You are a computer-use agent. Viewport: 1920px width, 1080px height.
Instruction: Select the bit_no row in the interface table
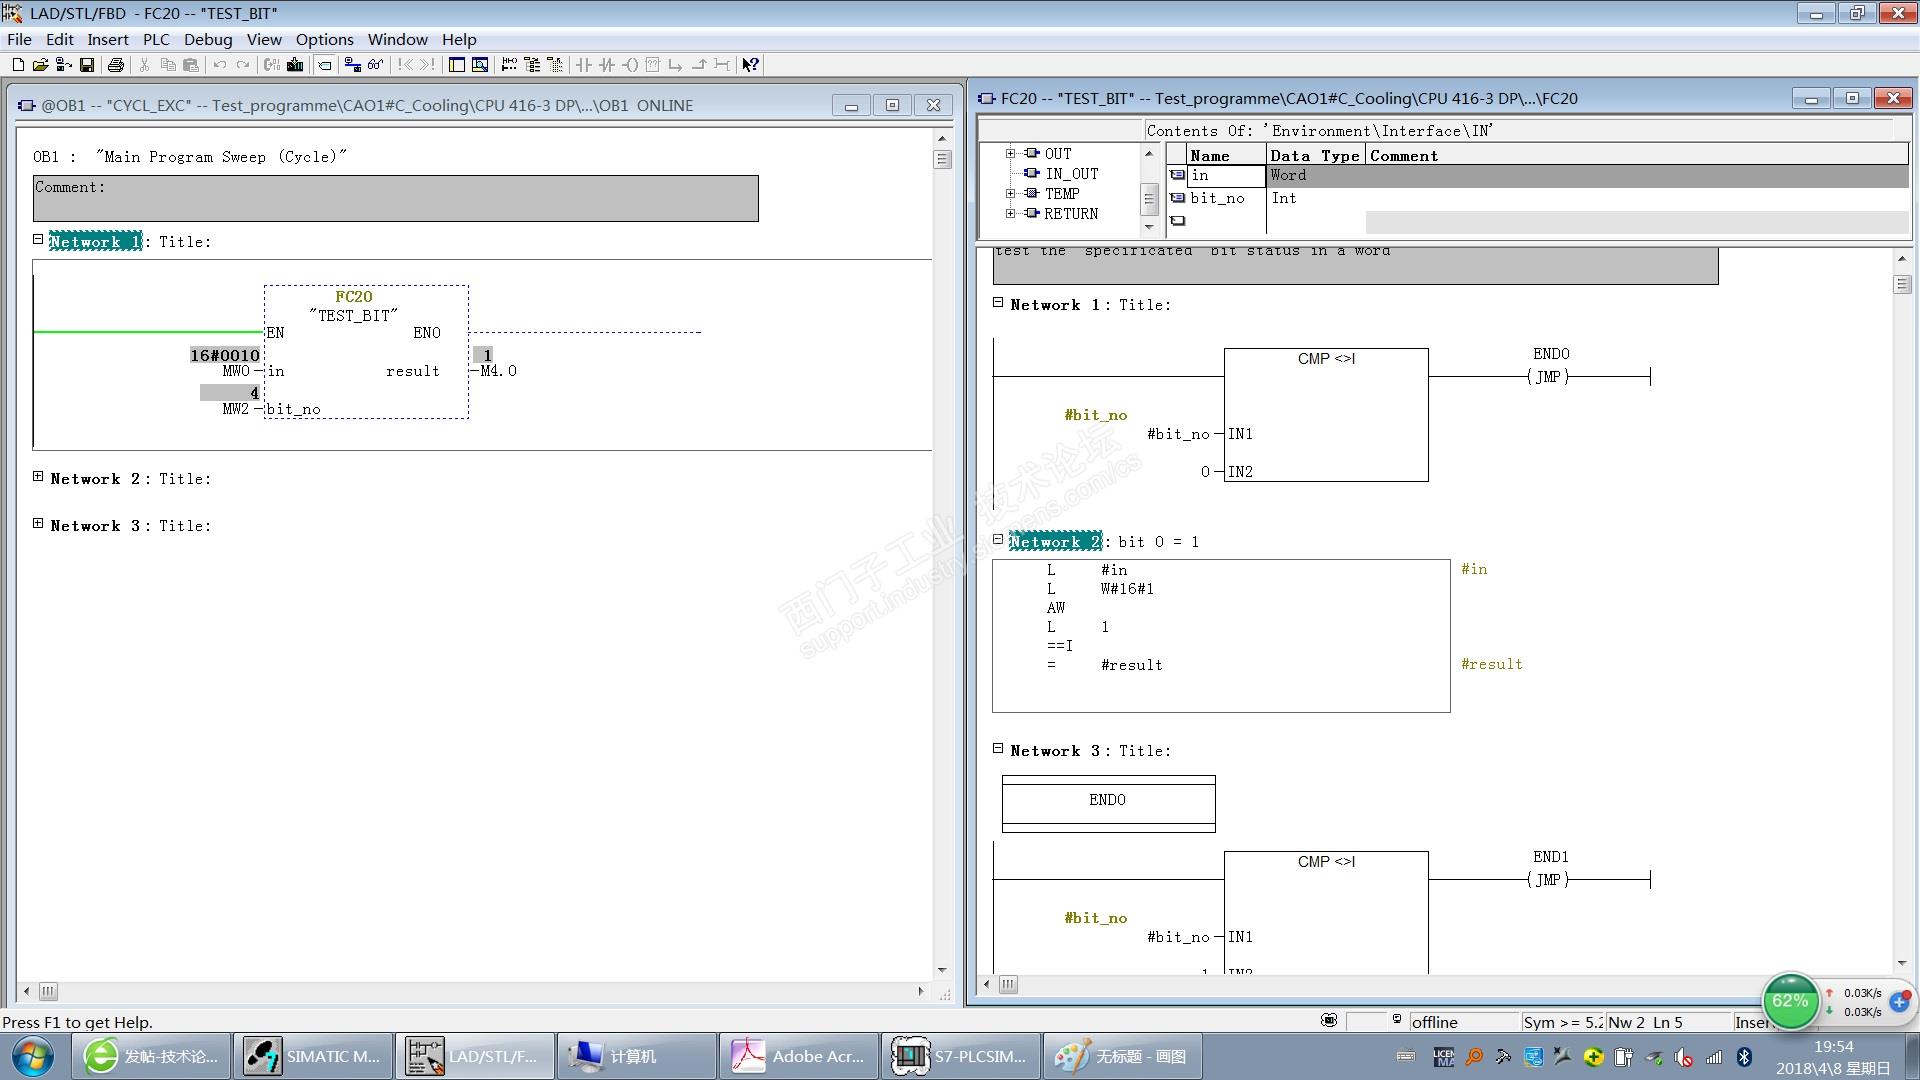point(1217,198)
